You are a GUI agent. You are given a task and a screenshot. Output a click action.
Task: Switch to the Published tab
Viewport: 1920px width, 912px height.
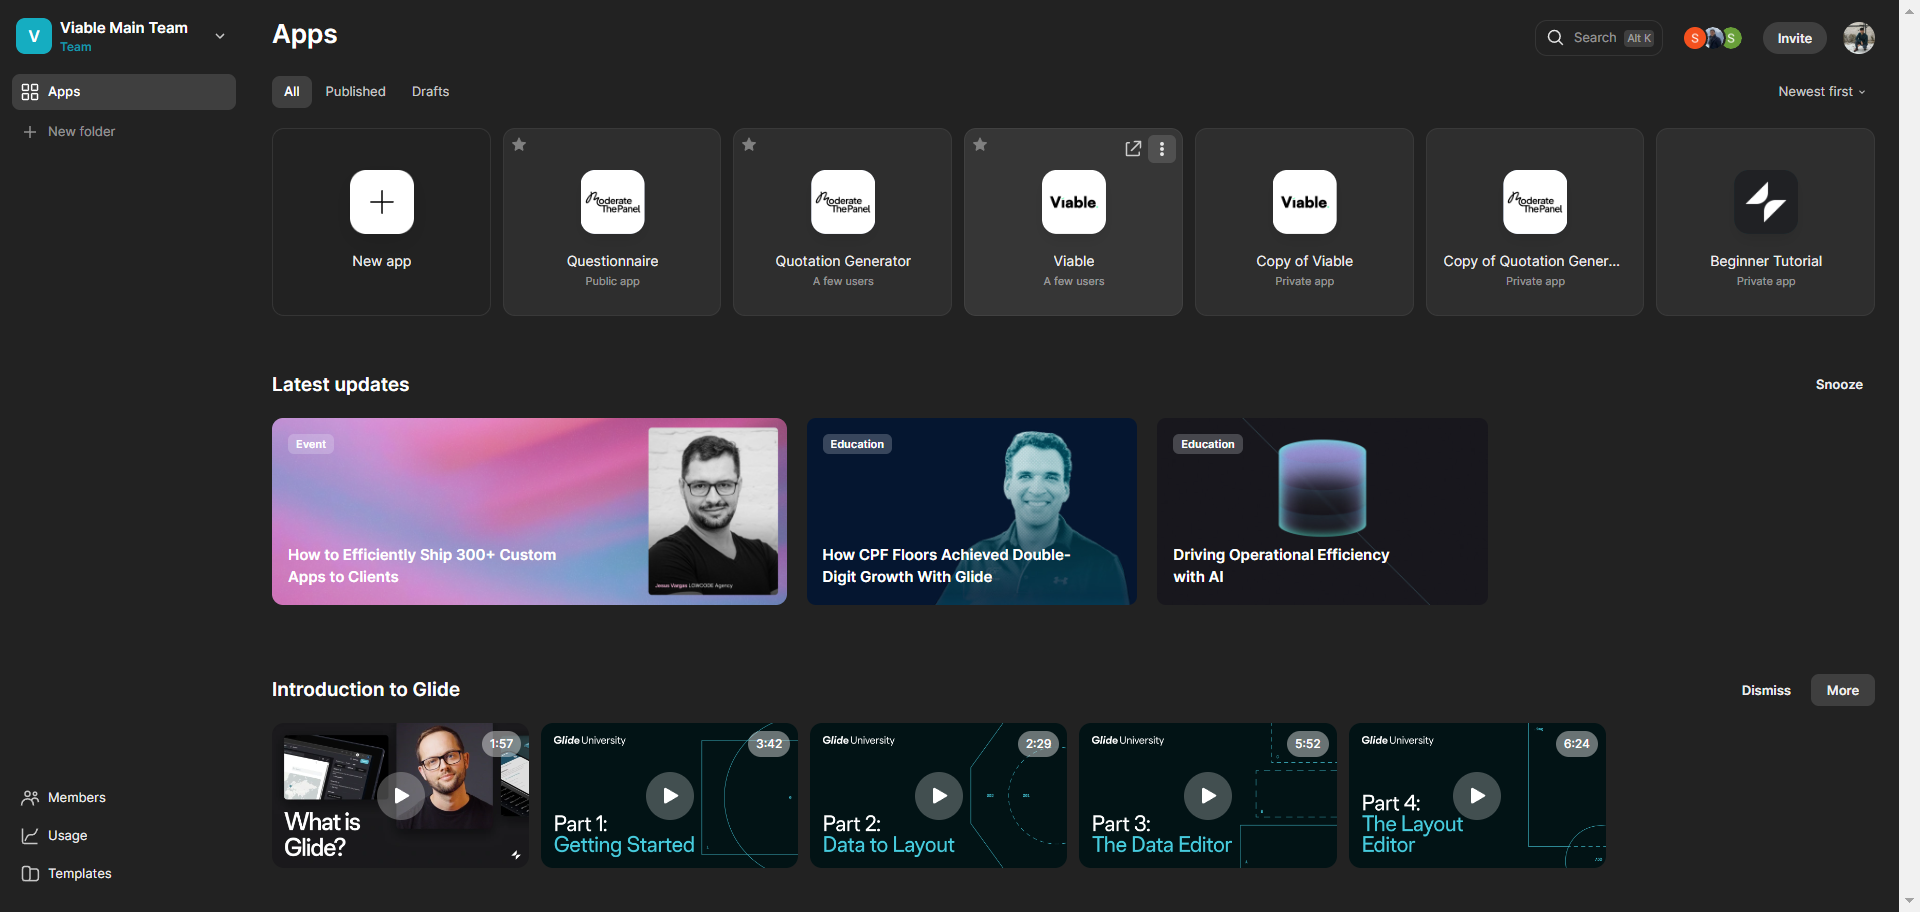pyautogui.click(x=355, y=92)
